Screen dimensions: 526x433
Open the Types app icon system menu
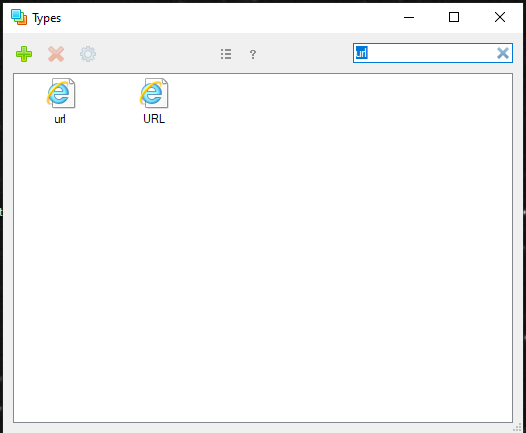(19, 17)
